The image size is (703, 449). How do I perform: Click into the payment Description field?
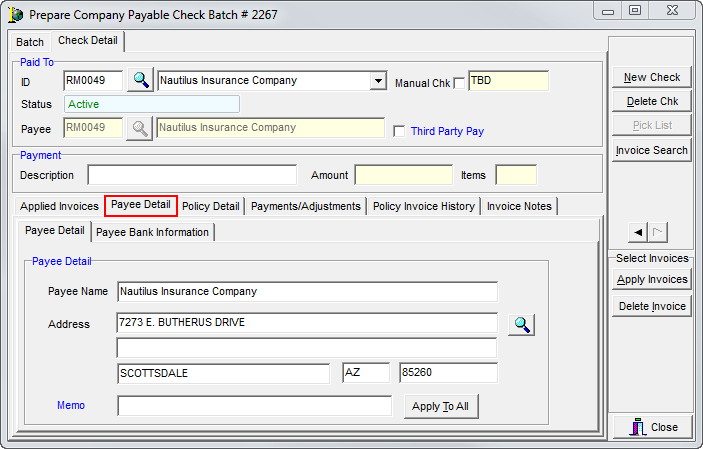[x=191, y=175]
